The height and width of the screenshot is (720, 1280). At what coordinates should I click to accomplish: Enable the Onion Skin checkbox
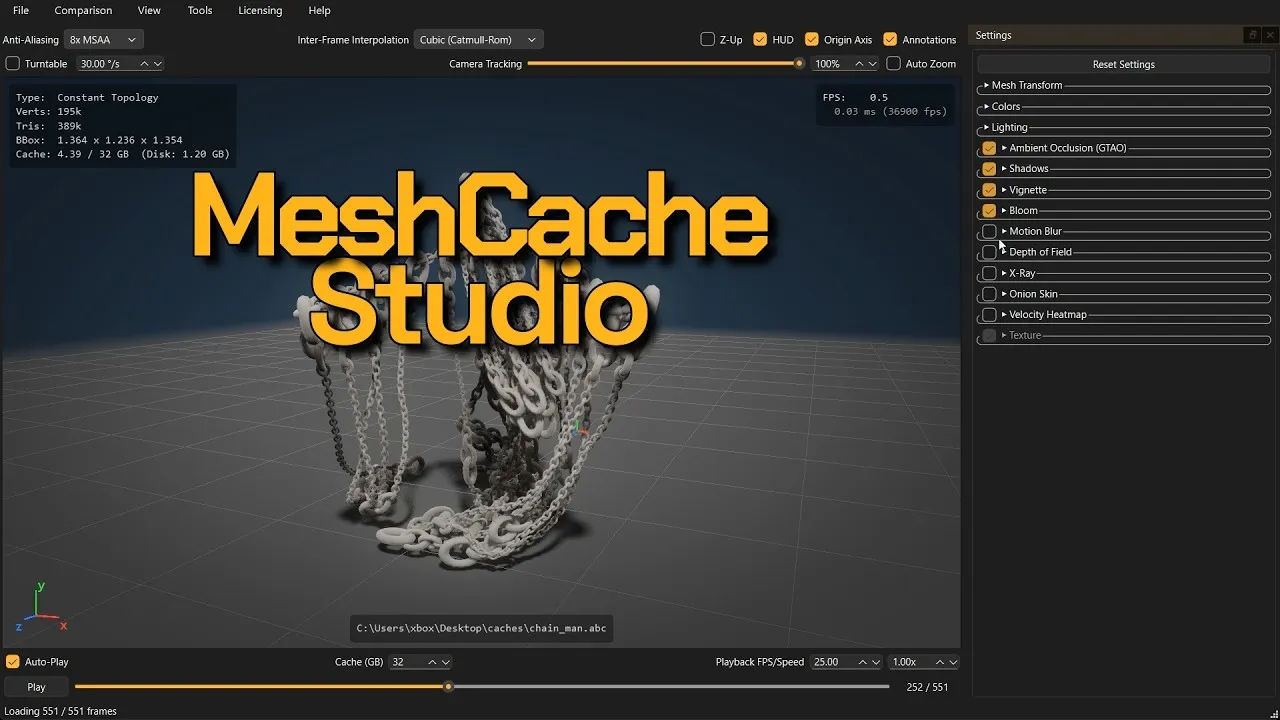coord(989,294)
